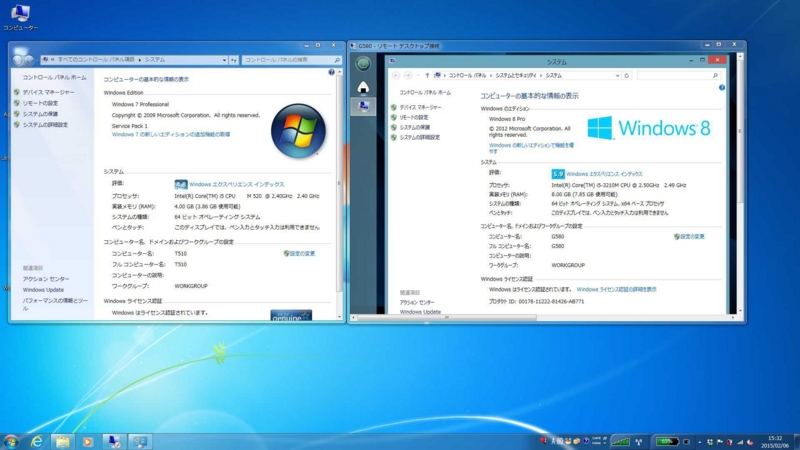Click scroll-down arrow in Windows 7 window
The image size is (800, 450).
coord(340,317)
